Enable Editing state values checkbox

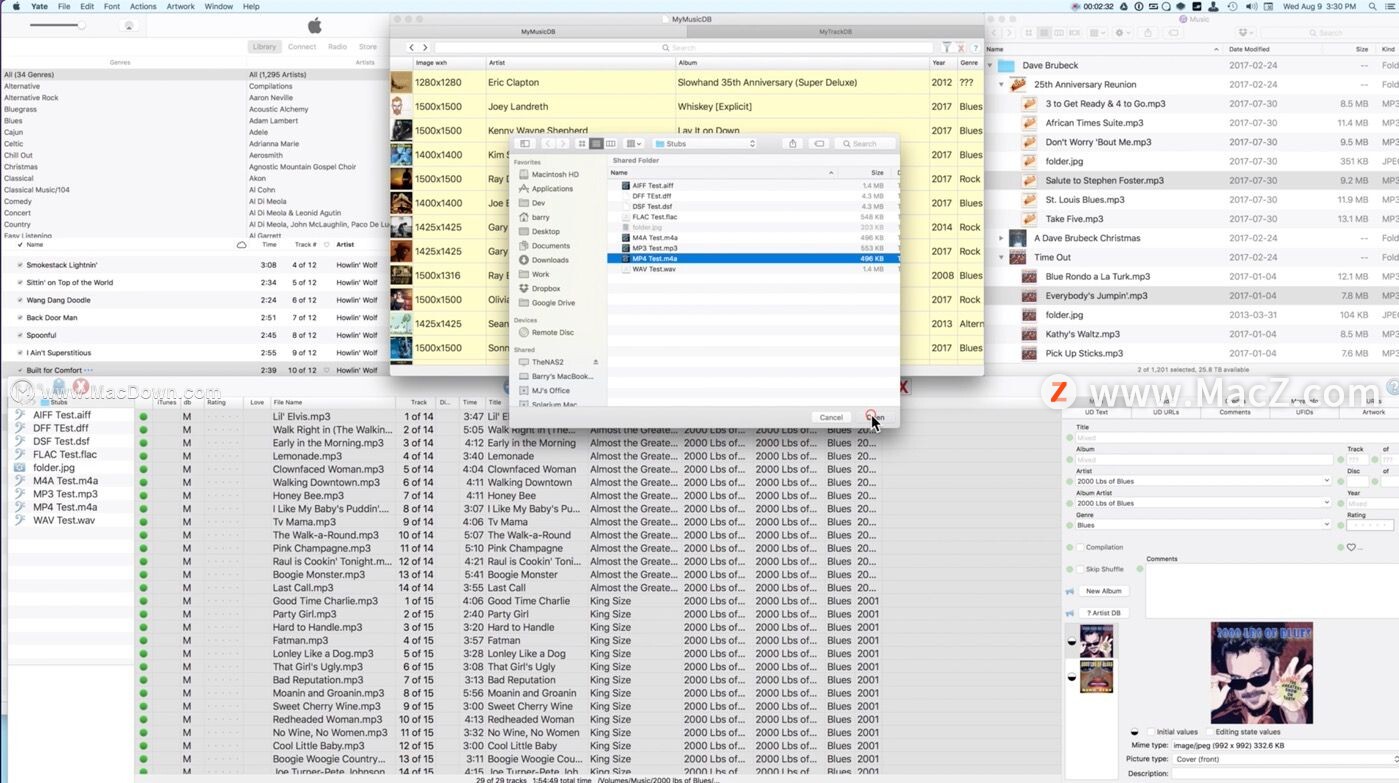pos(1211,732)
